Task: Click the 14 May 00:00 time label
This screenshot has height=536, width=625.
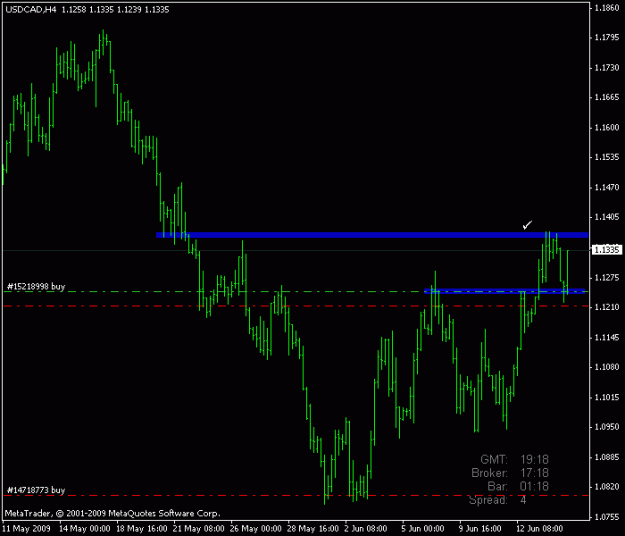Action: pos(85,529)
